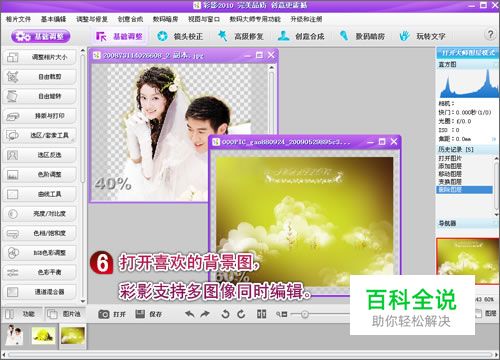This screenshot has width=500, height=360.
Task: Click the 直方图 panel header
Action: pyautogui.click(x=468, y=65)
